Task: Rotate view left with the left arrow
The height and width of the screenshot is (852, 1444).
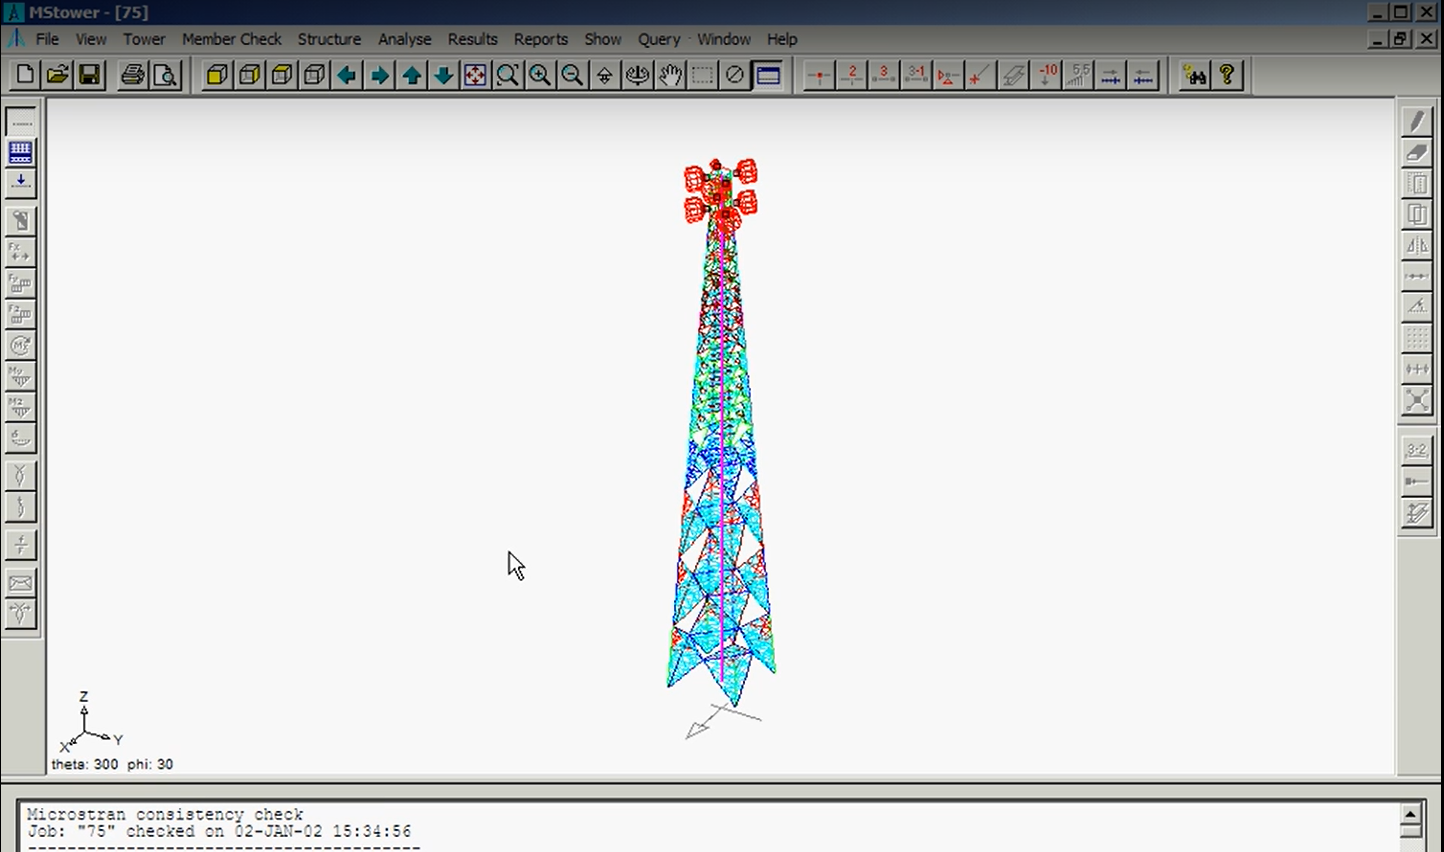Action: (x=347, y=75)
